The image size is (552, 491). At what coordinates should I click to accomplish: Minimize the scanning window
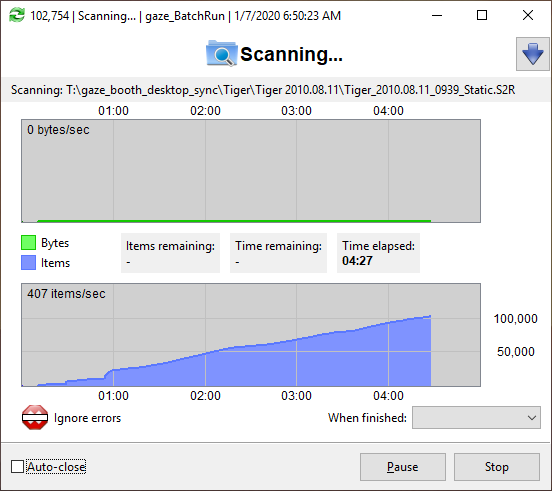pos(437,15)
